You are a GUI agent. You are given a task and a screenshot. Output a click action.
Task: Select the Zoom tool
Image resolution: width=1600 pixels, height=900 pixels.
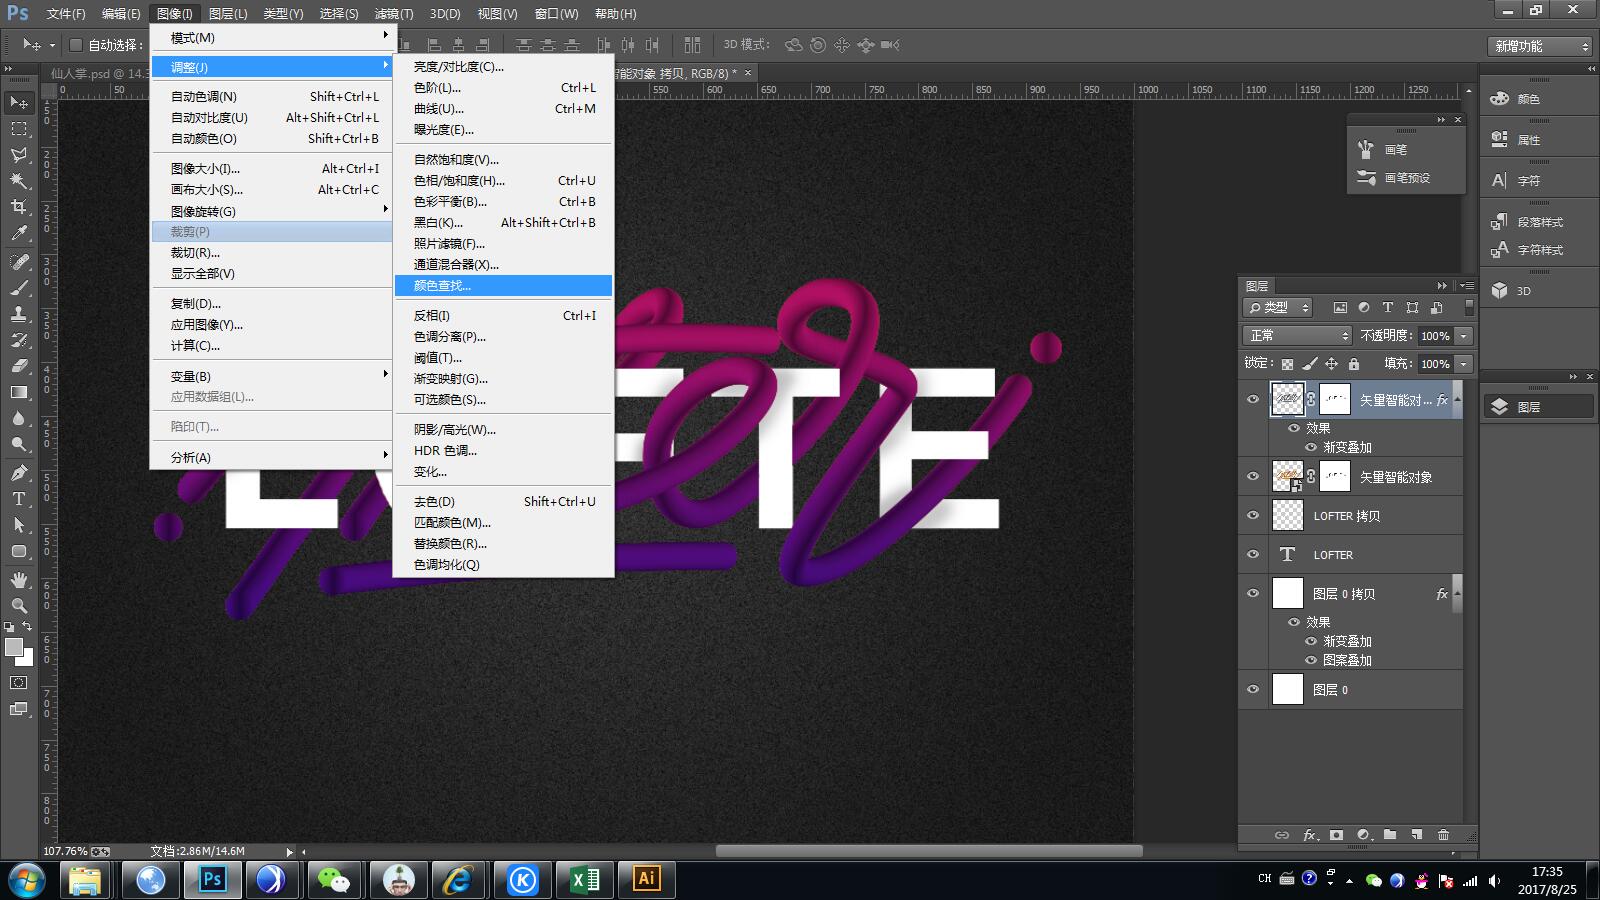coord(19,606)
